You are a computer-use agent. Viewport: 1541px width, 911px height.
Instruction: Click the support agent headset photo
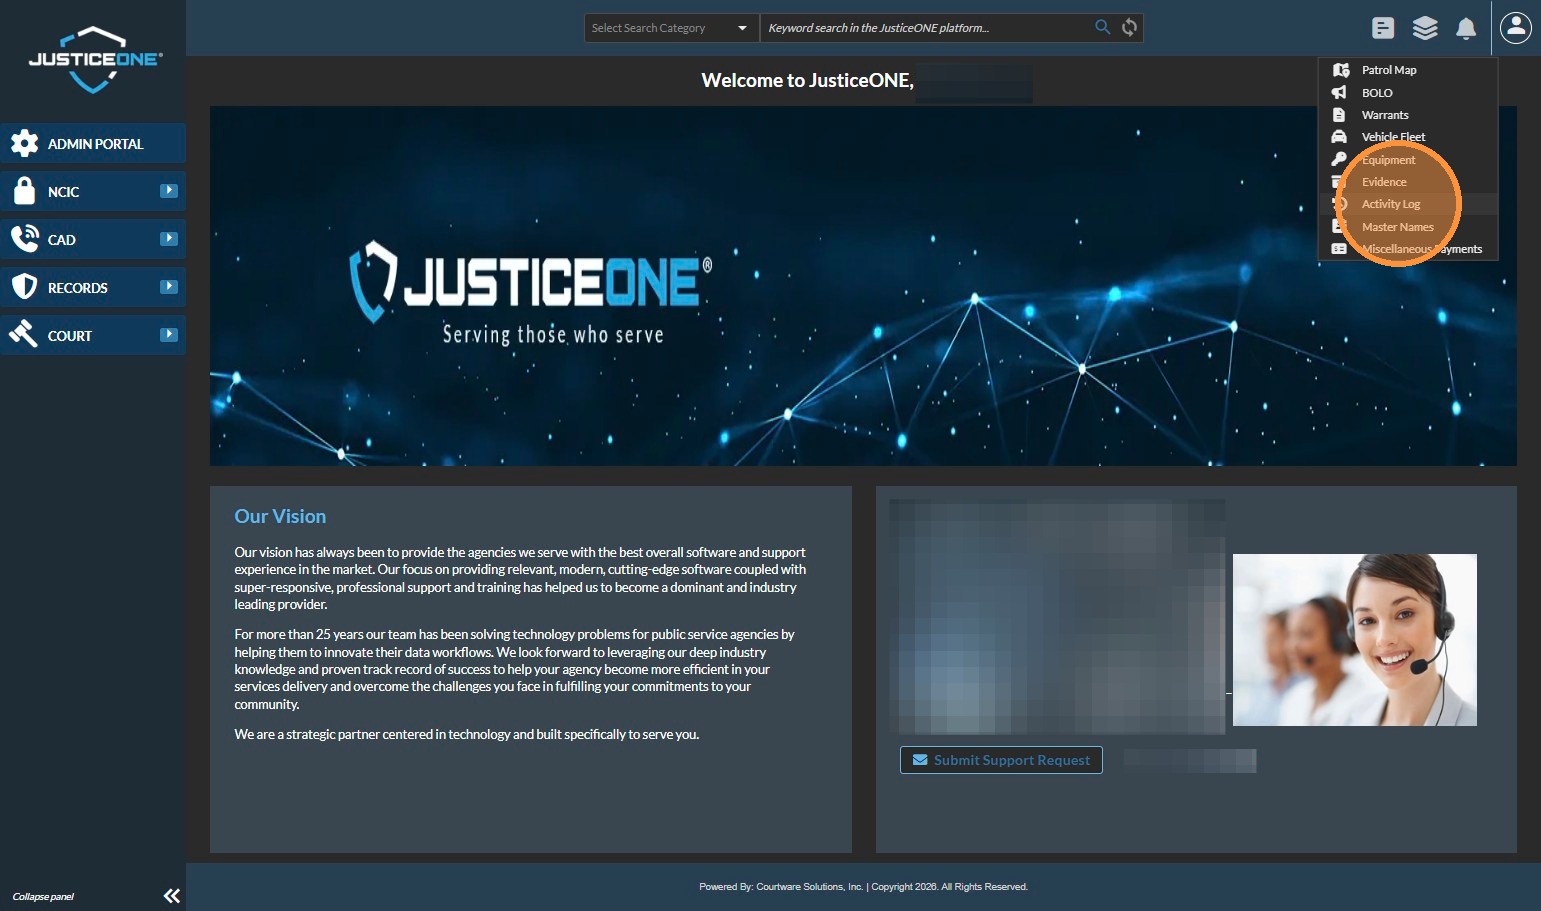[1354, 640]
